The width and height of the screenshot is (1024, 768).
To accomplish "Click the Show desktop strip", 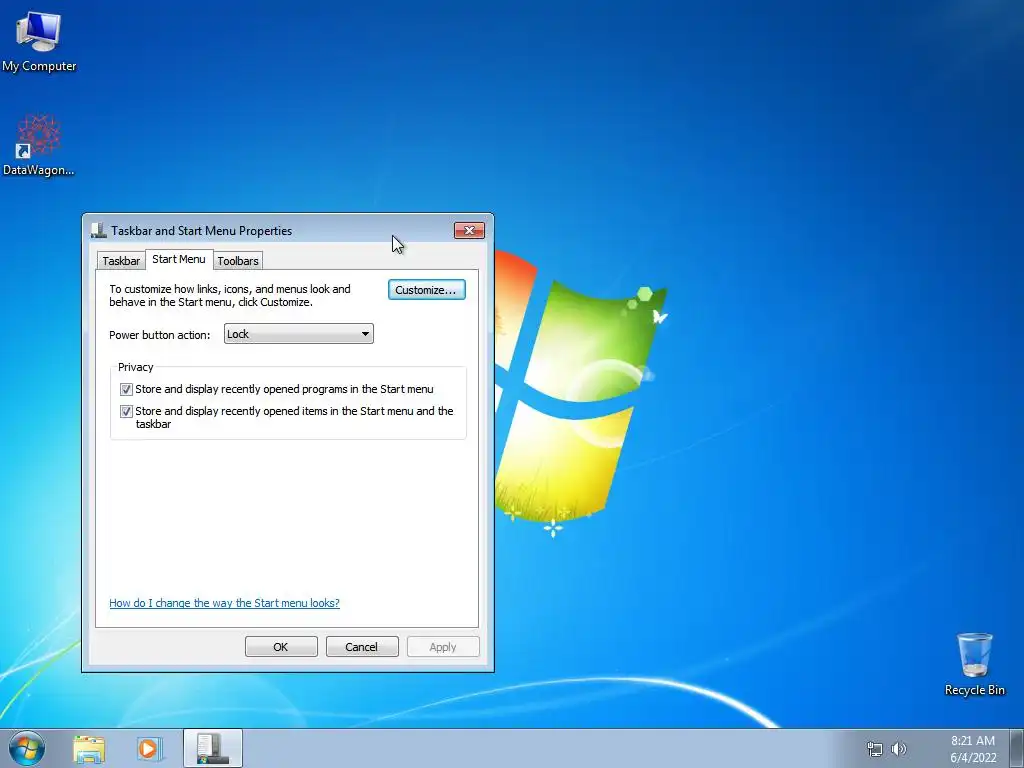I will click(1017, 748).
